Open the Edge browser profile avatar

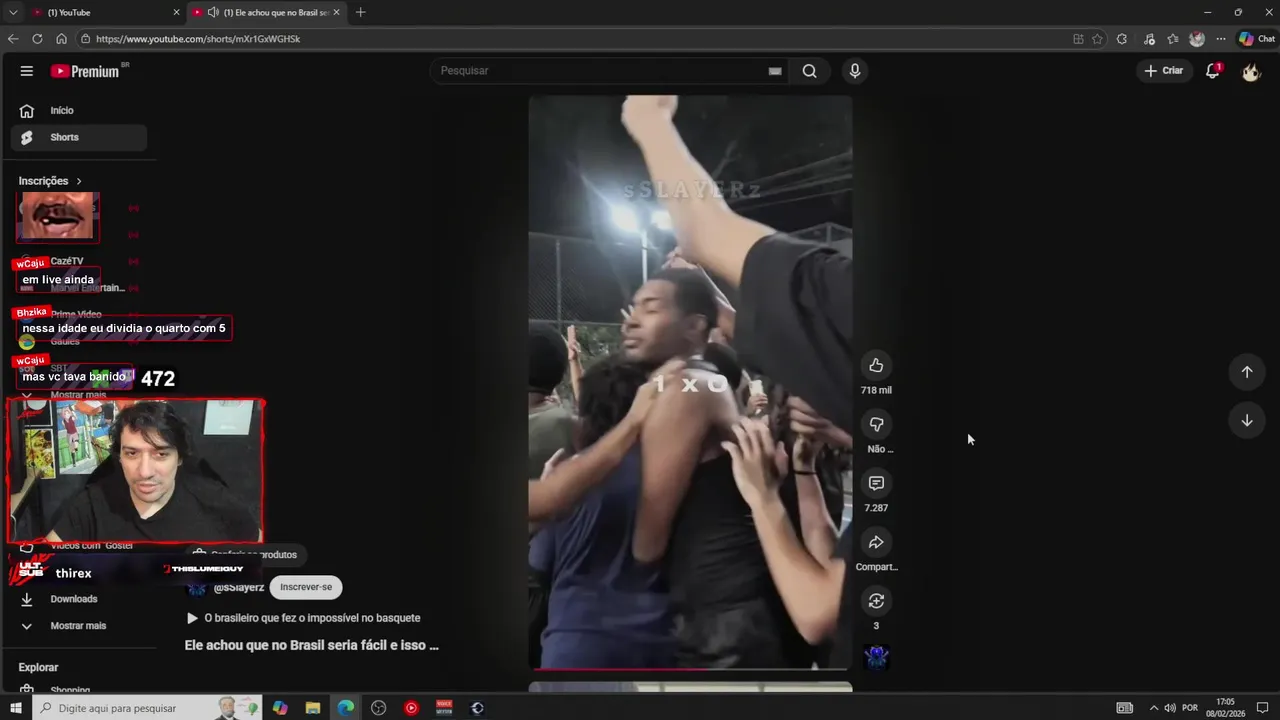[1197, 39]
